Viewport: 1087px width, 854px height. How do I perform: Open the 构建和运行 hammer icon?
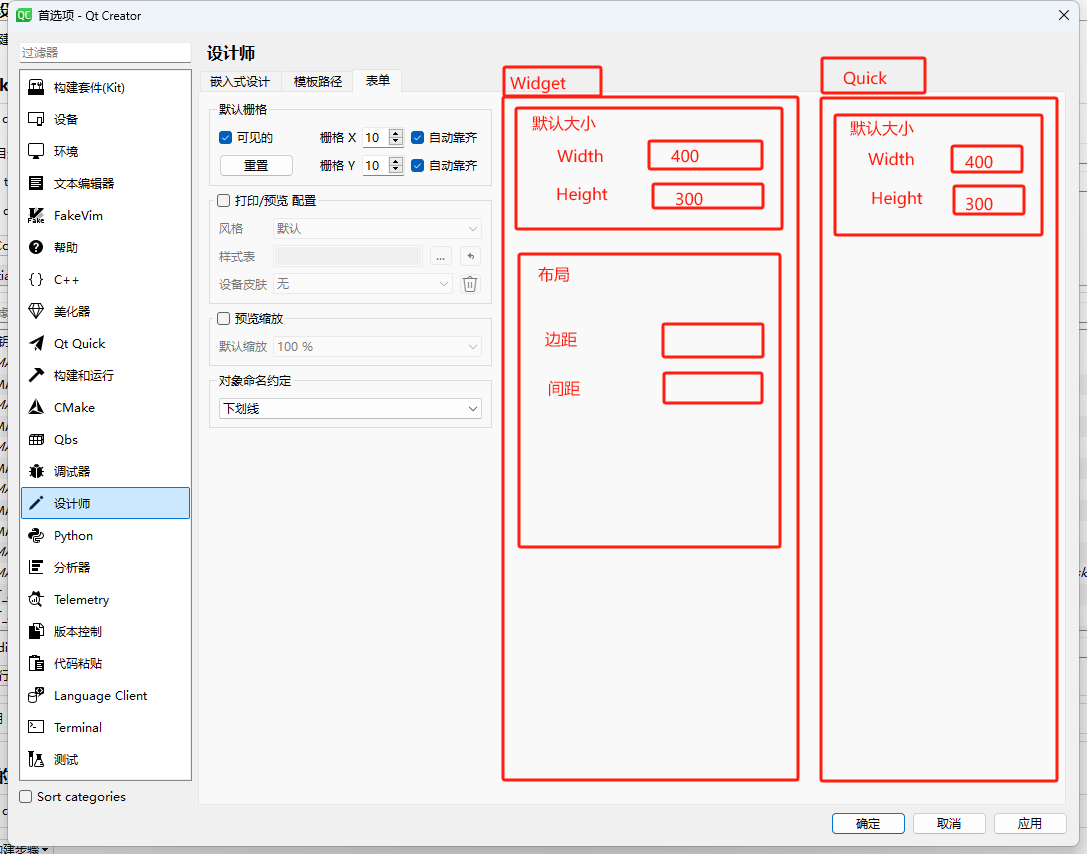36,375
